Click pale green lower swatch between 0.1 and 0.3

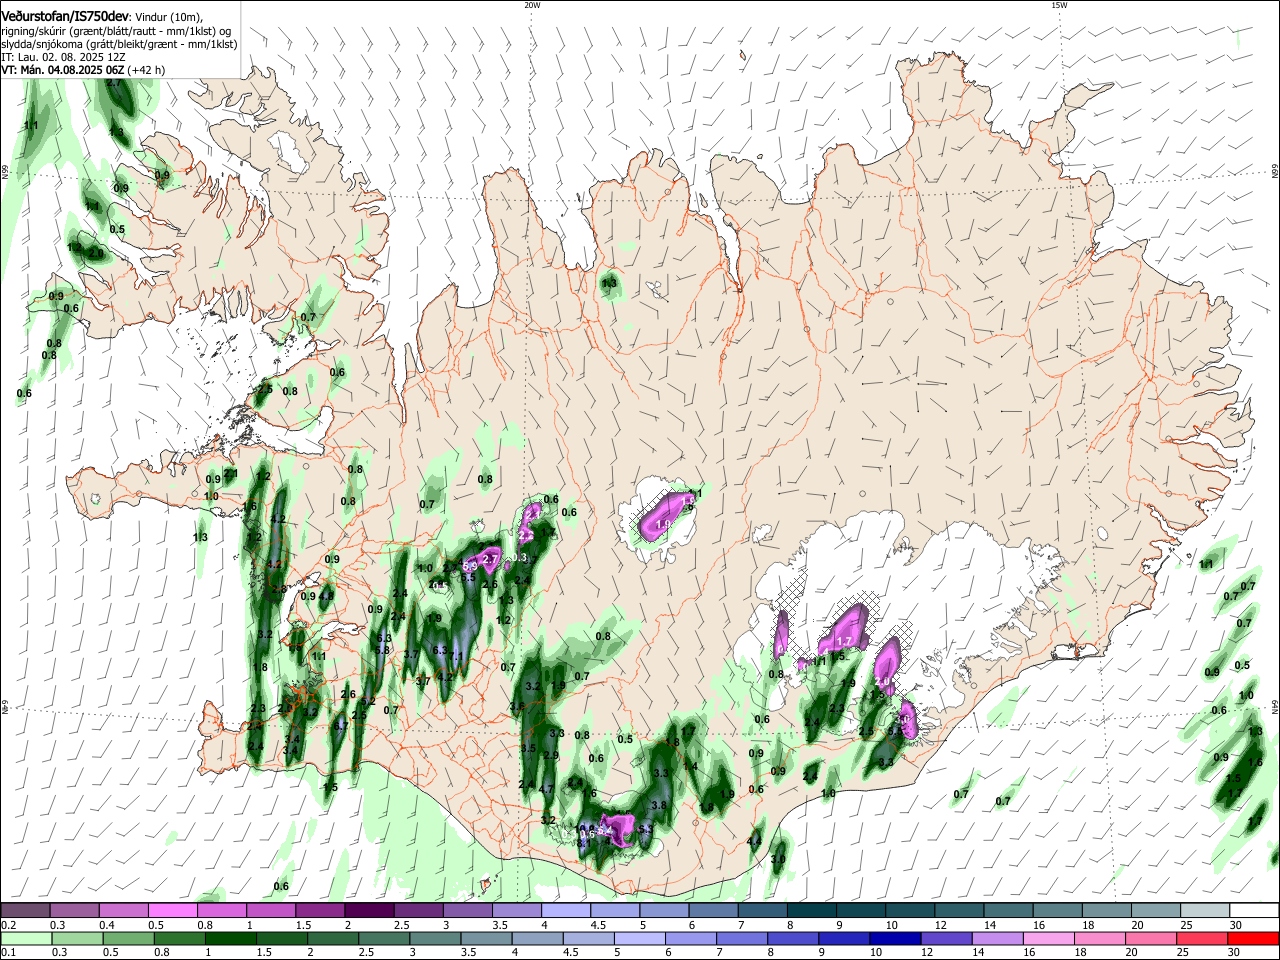25,939
